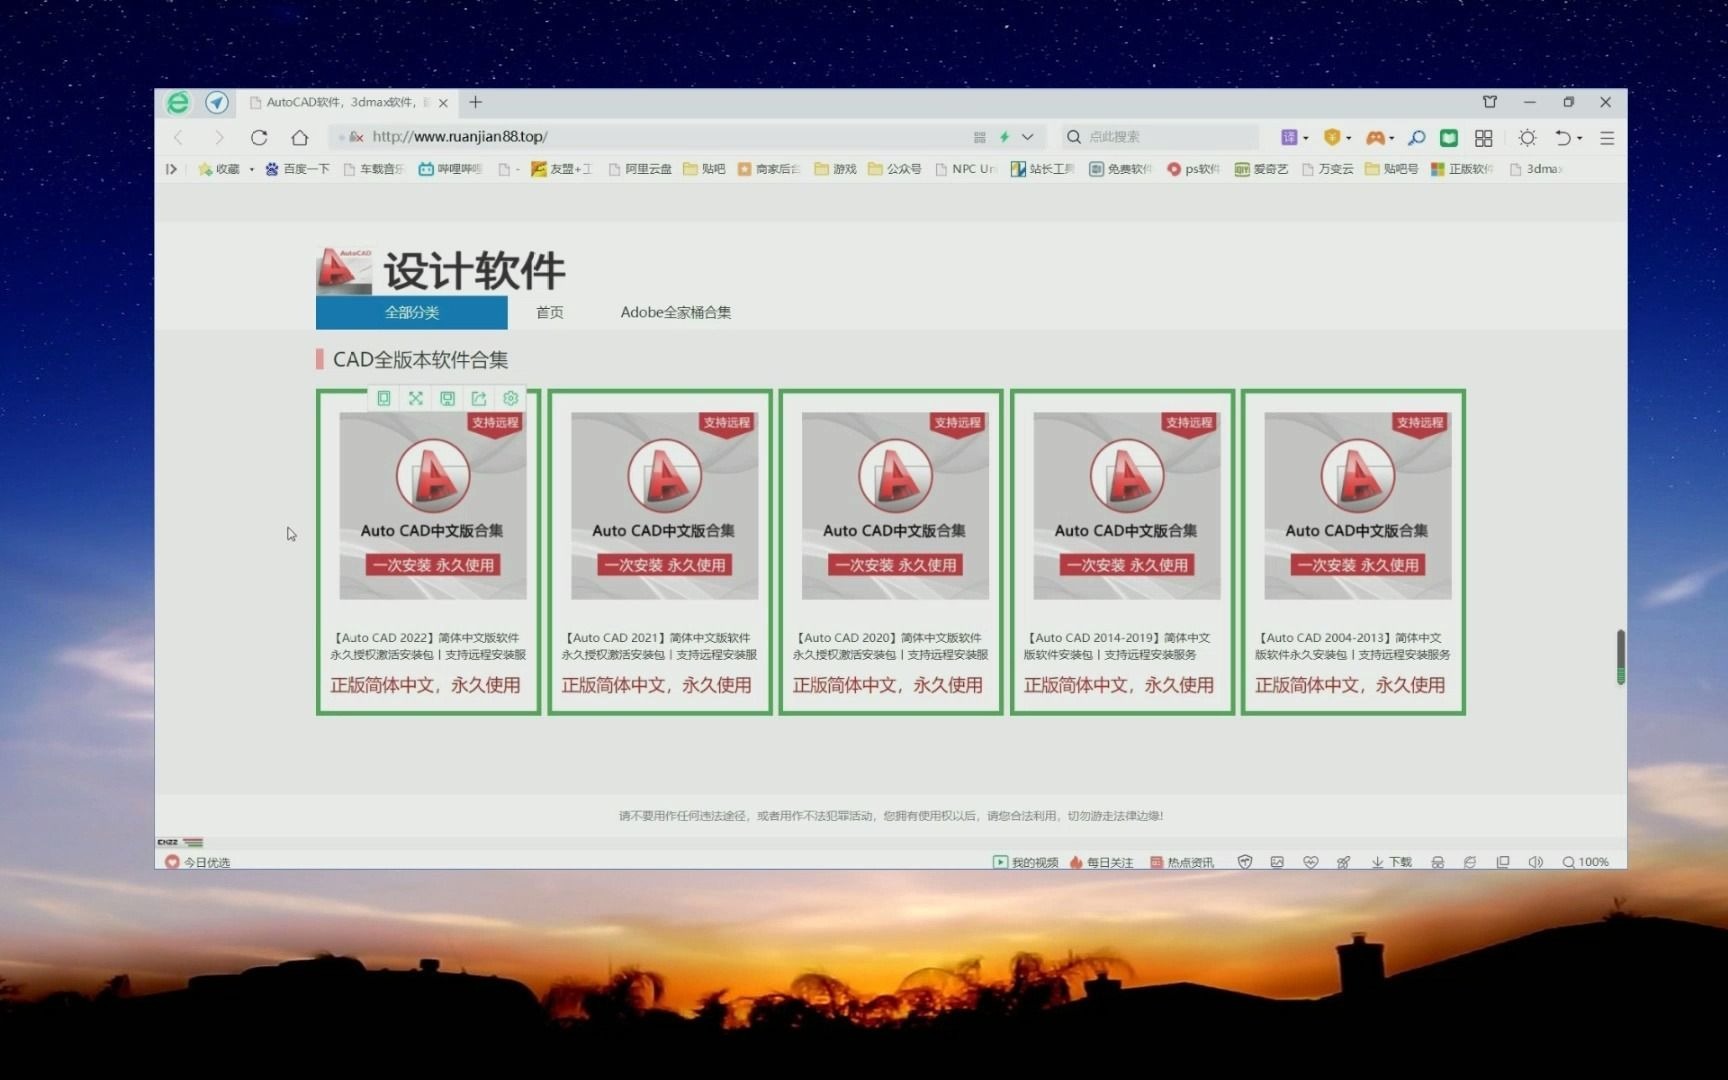The image size is (1728, 1080).
Task: Expand the game controller dropdown arrow
Action: [1392, 138]
